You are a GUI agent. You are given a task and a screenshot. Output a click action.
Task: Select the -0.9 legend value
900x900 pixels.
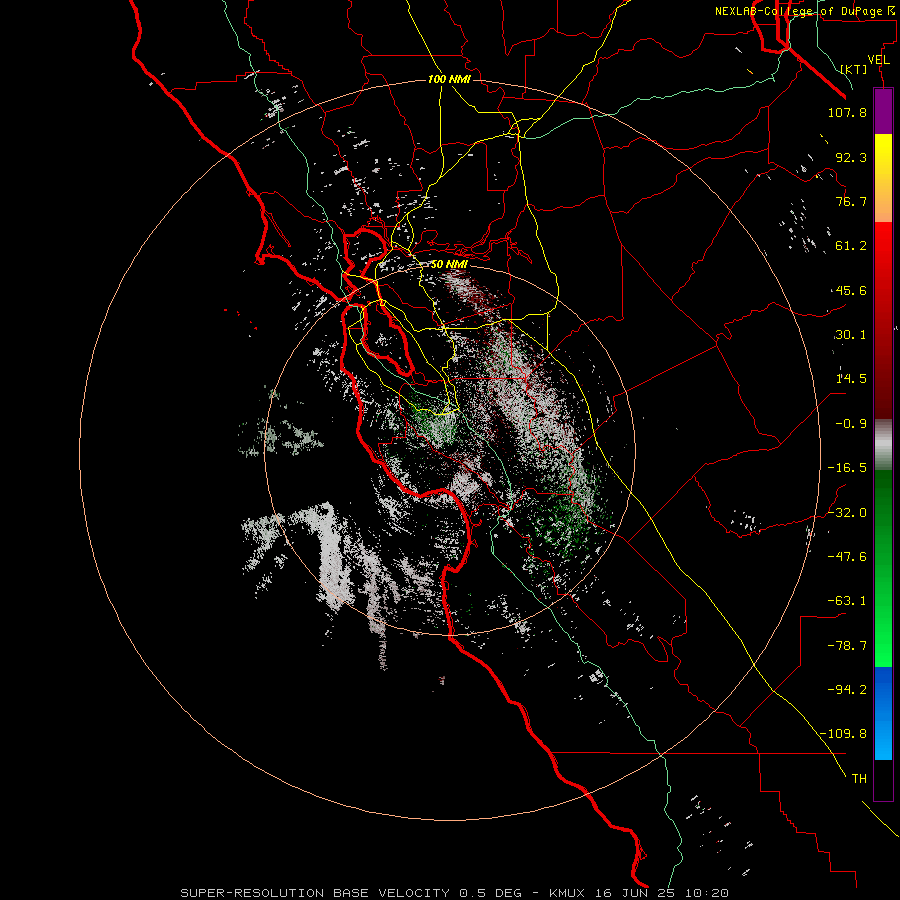coord(851,424)
